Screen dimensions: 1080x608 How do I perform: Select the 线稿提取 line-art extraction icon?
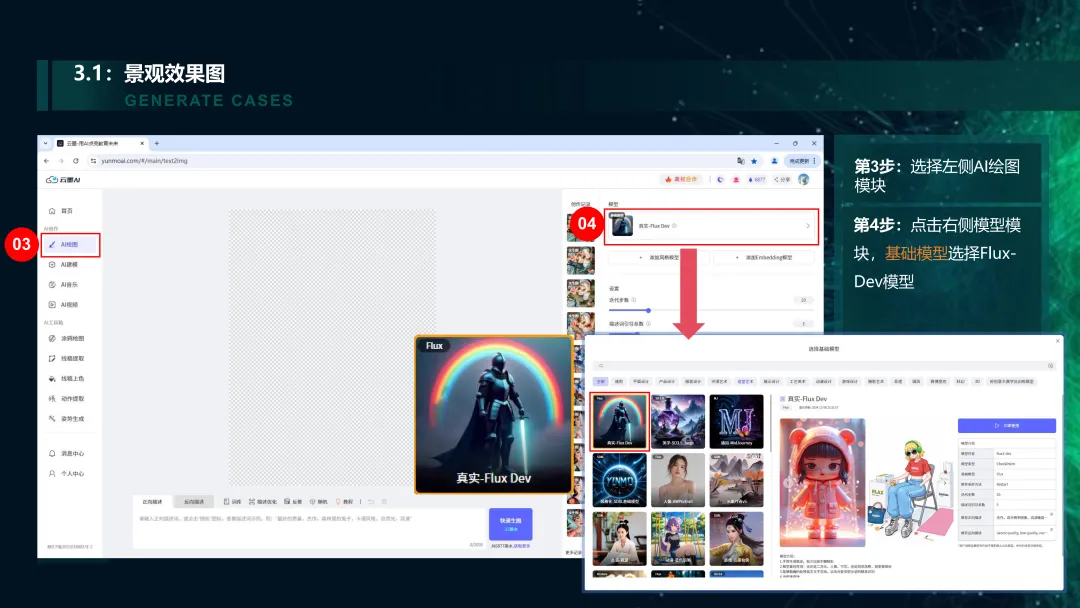point(52,358)
